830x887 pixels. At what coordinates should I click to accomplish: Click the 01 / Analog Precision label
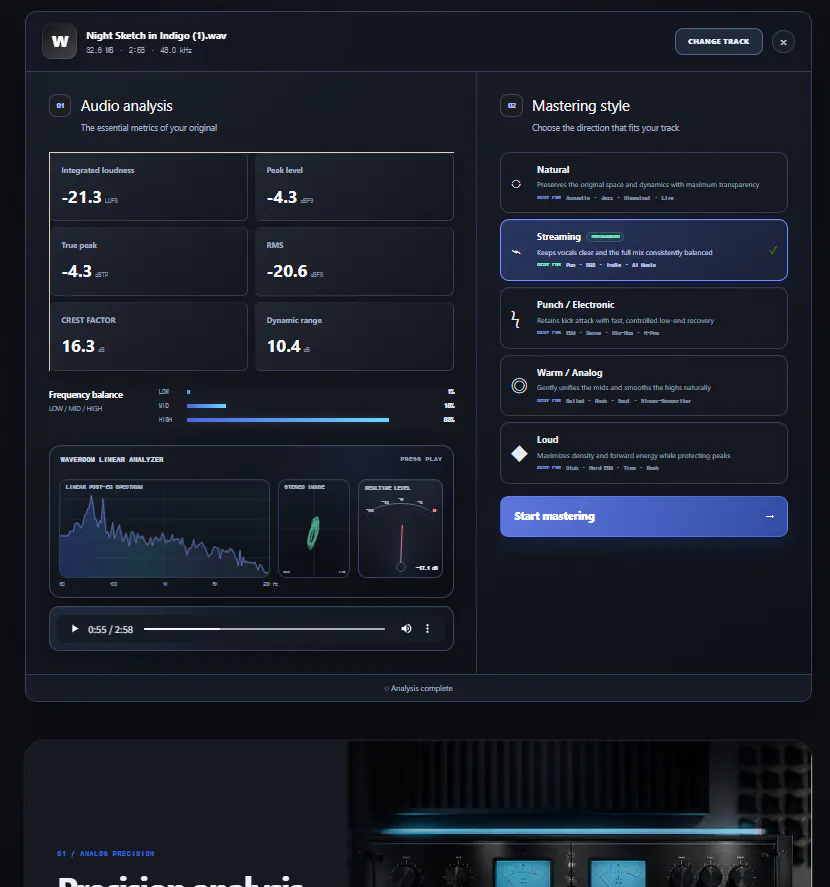(x=106, y=854)
